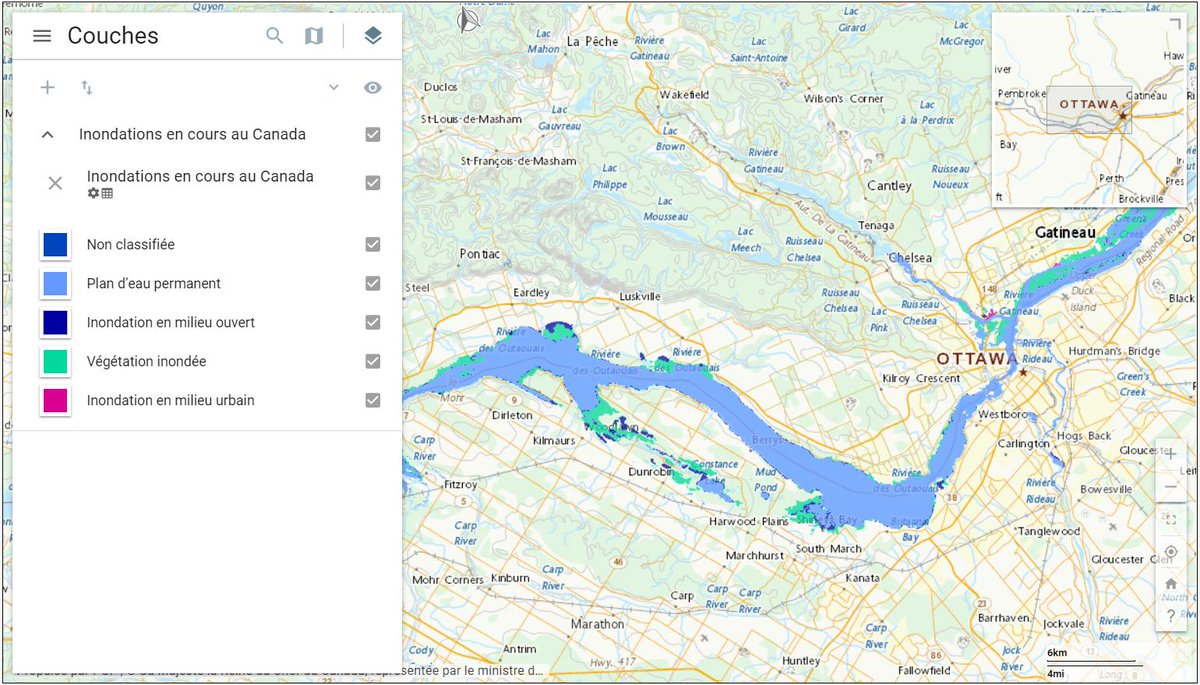The width and height of the screenshot is (1200, 685).
Task: Uncheck the Inondation en milieu ouvert checkbox
Action: [373, 322]
